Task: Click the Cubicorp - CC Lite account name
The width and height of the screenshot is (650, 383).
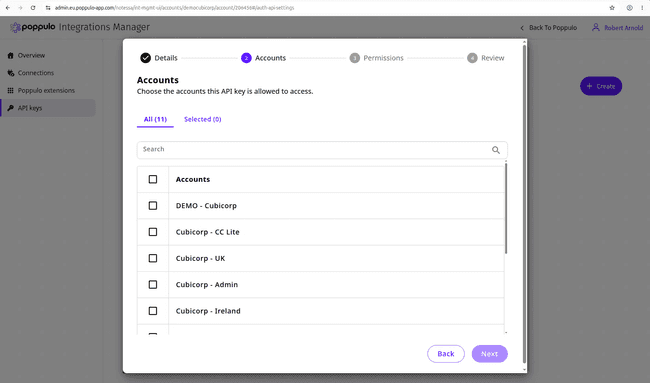Action: (207, 232)
